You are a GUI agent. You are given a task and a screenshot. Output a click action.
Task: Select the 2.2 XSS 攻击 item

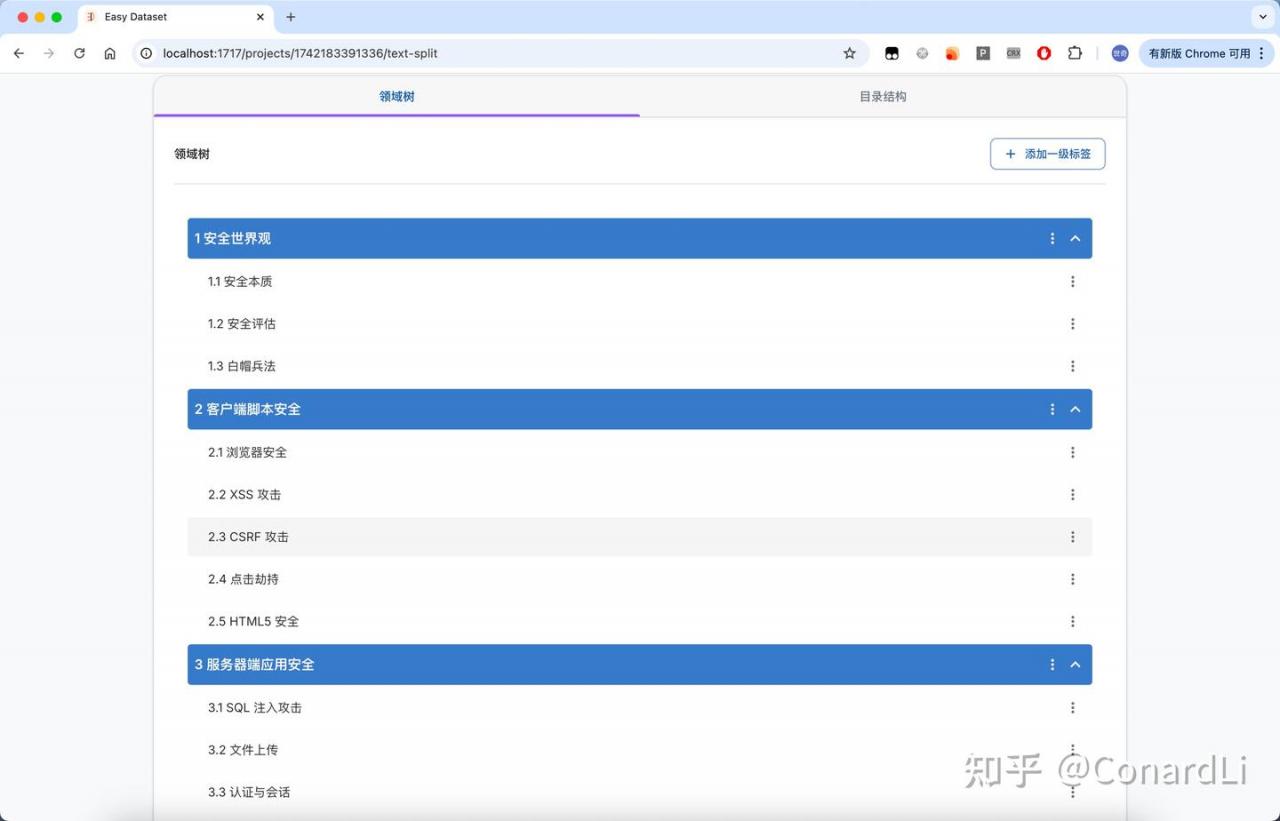pyautogui.click(x=640, y=494)
